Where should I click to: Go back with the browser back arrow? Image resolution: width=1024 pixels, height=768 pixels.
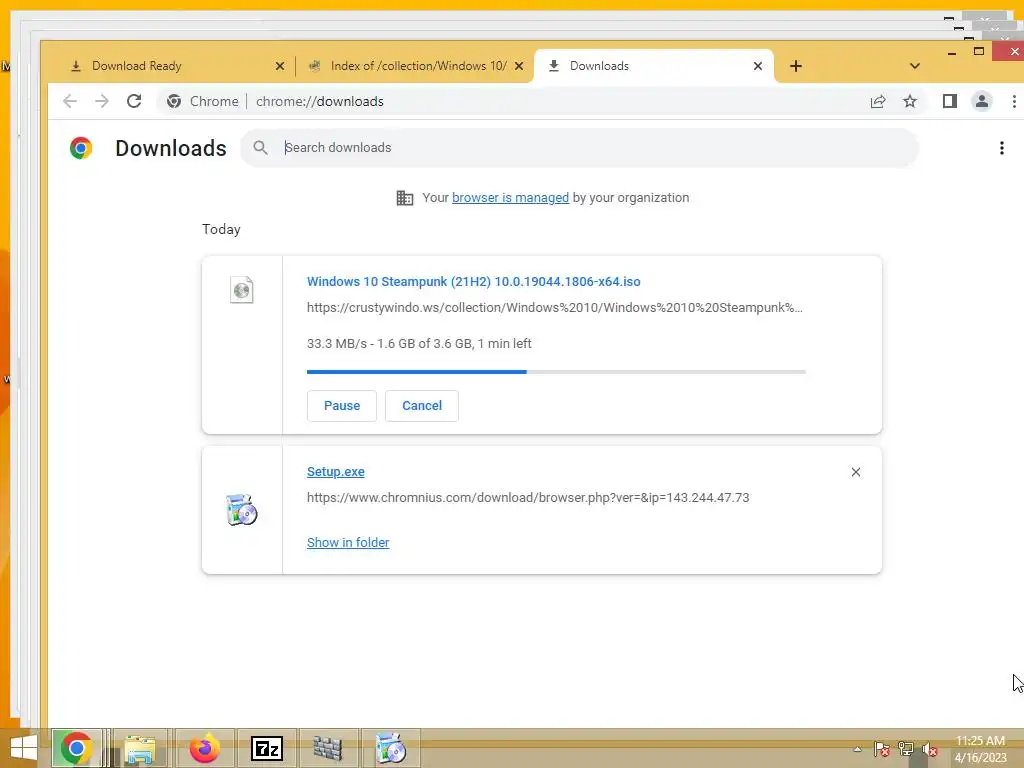tap(70, 101)
